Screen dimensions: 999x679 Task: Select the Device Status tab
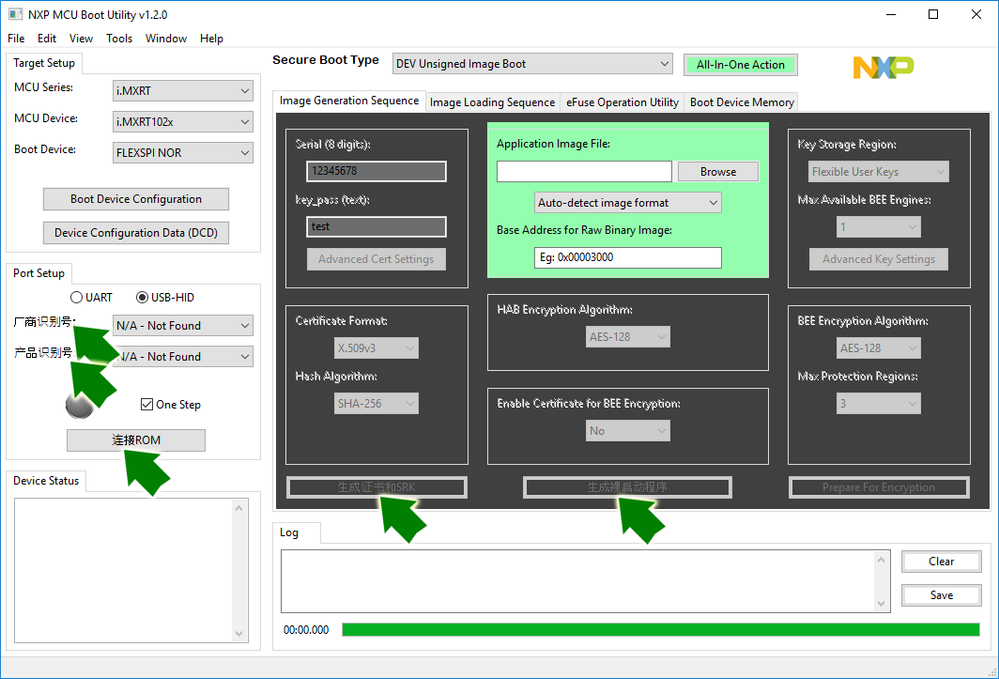click(46, 481)
